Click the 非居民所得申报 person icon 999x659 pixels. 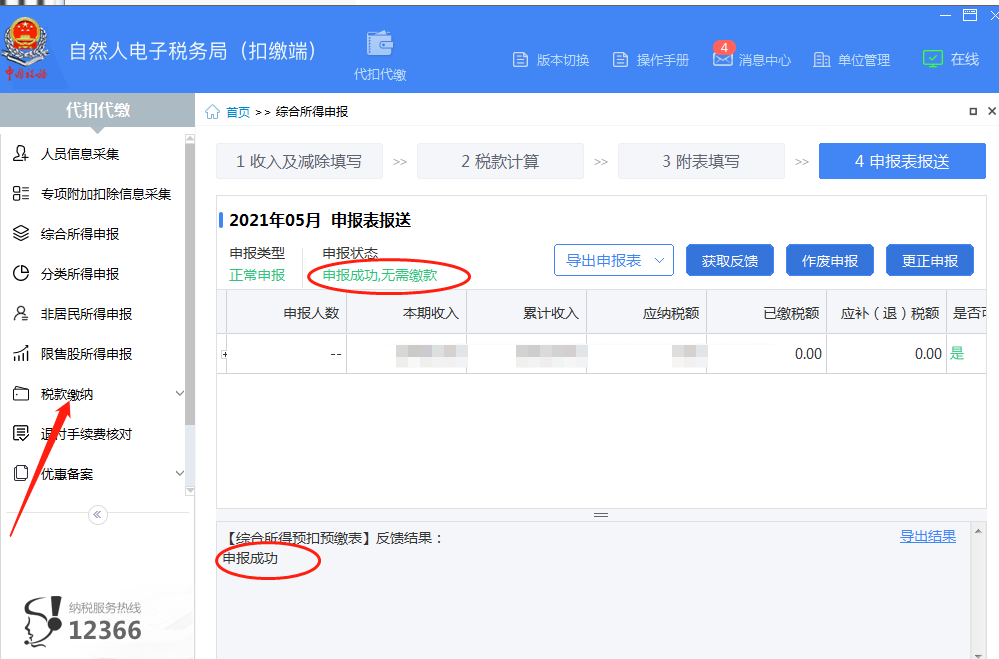(21, 314)
